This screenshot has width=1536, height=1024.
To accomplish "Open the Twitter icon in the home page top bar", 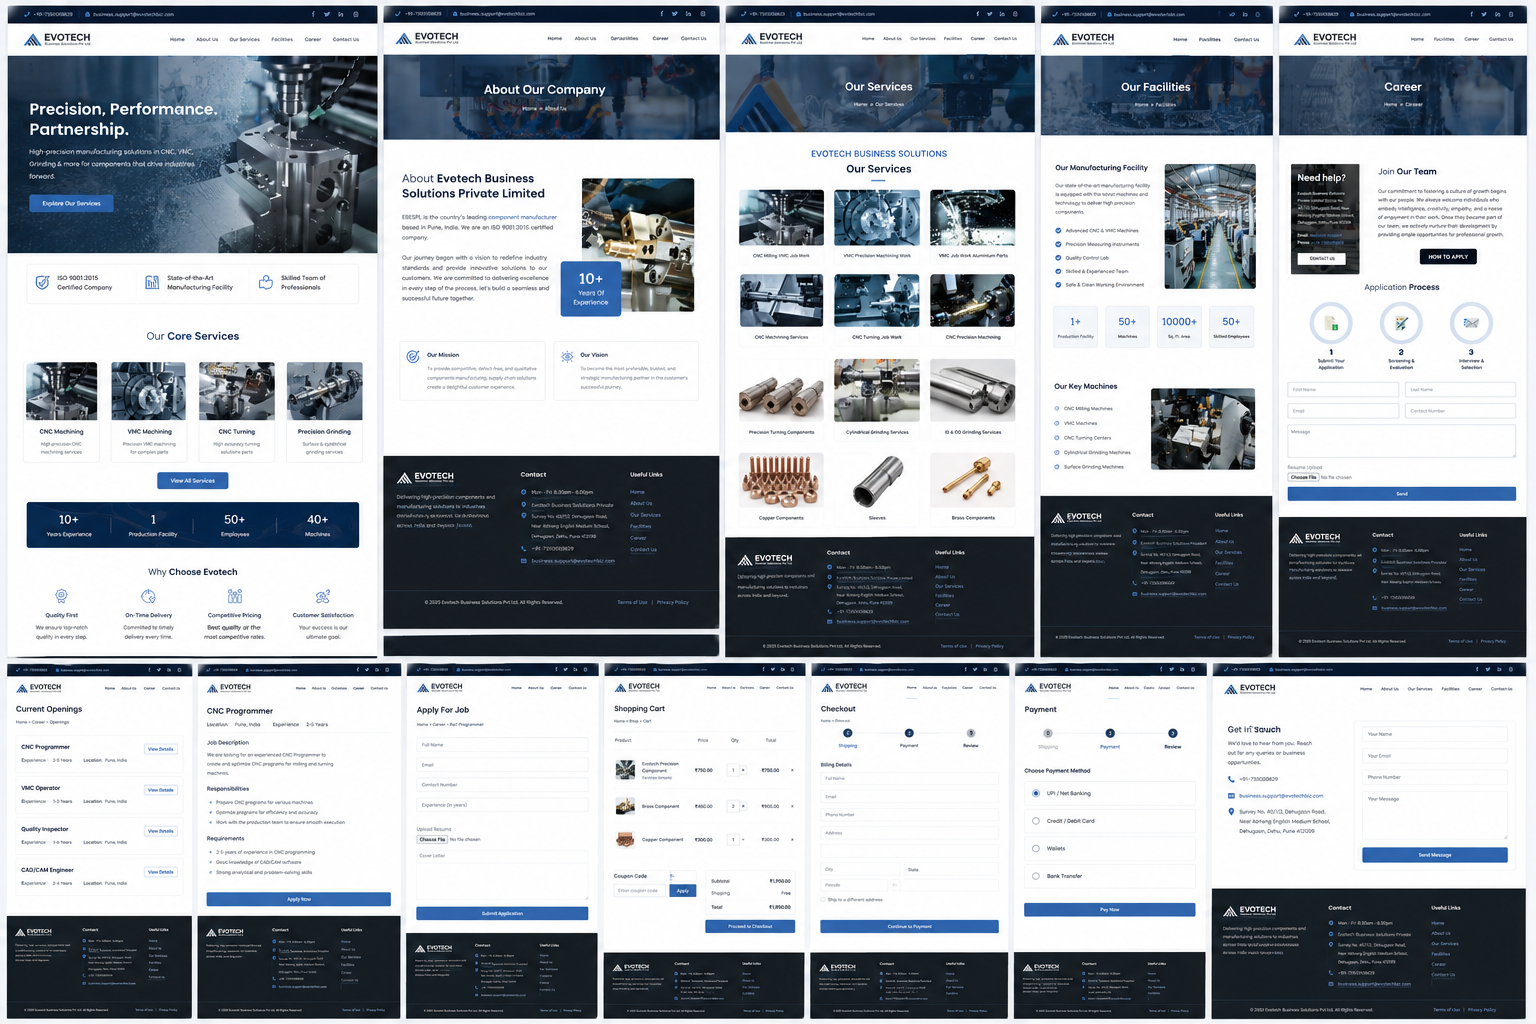I will coord(327,14).
